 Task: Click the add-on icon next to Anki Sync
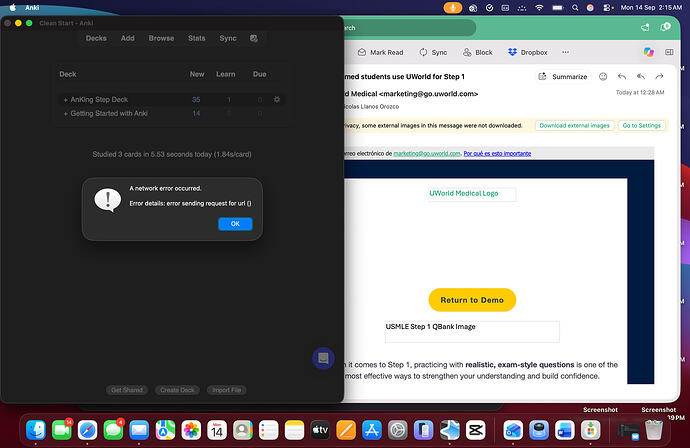pos(253,38)
